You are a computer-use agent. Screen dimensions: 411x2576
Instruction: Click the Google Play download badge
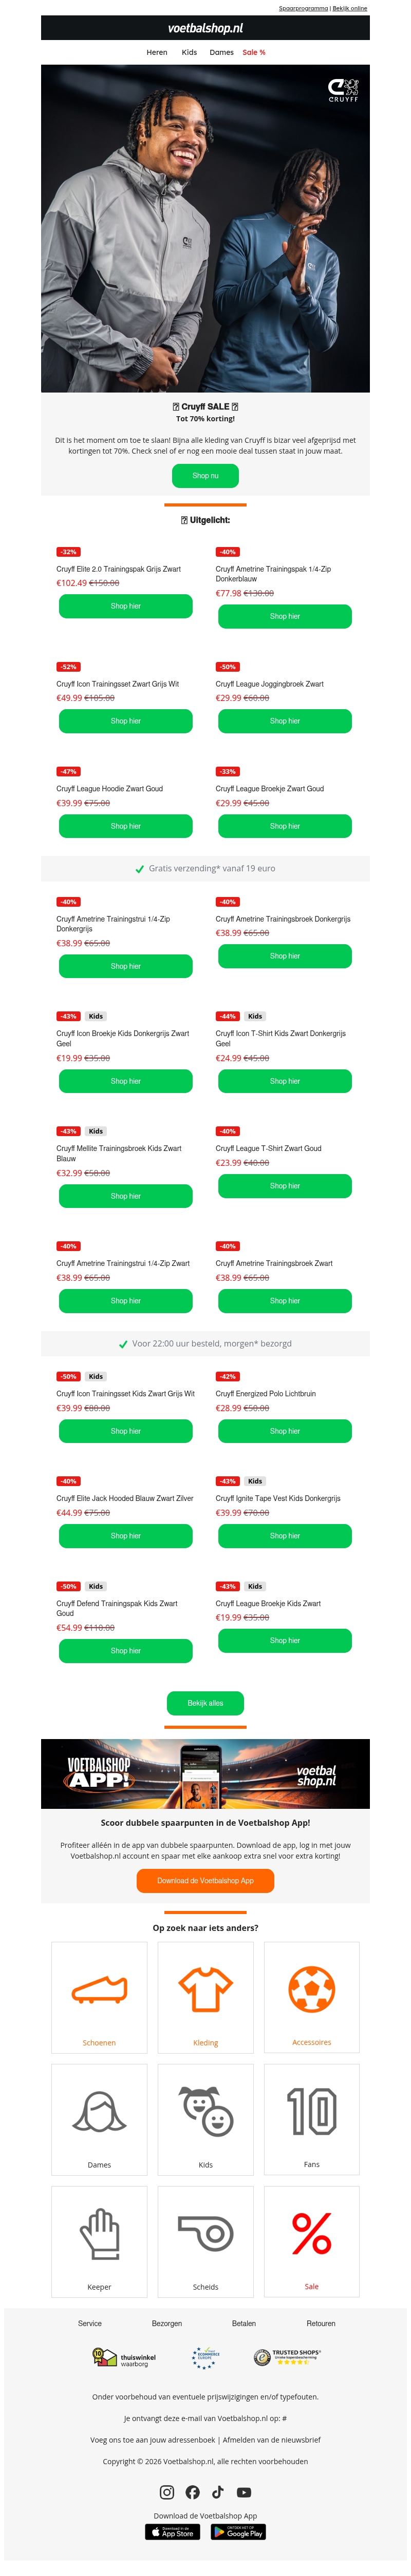(x=238, y=2531)
